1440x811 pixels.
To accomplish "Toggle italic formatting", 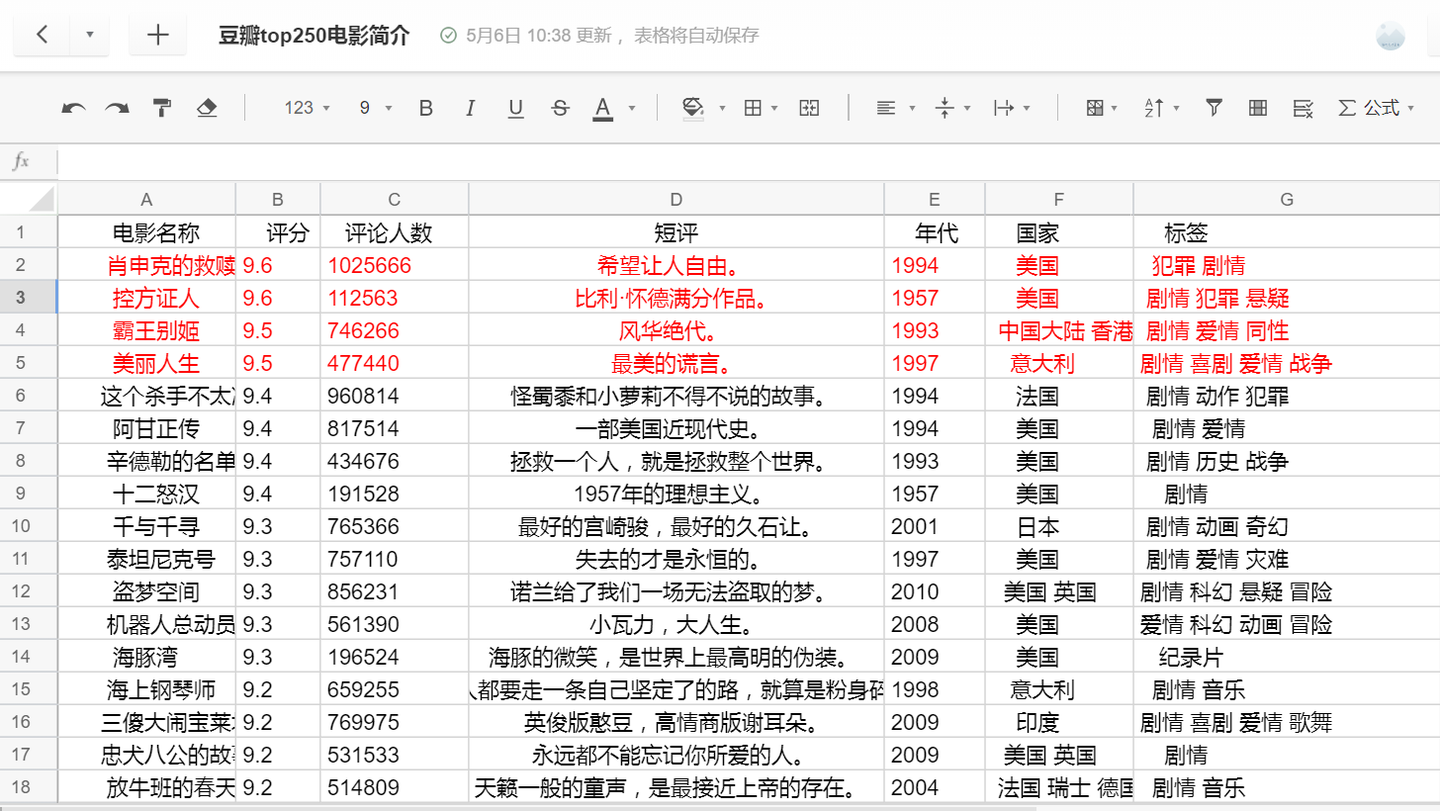I will [x=470, y=108].
